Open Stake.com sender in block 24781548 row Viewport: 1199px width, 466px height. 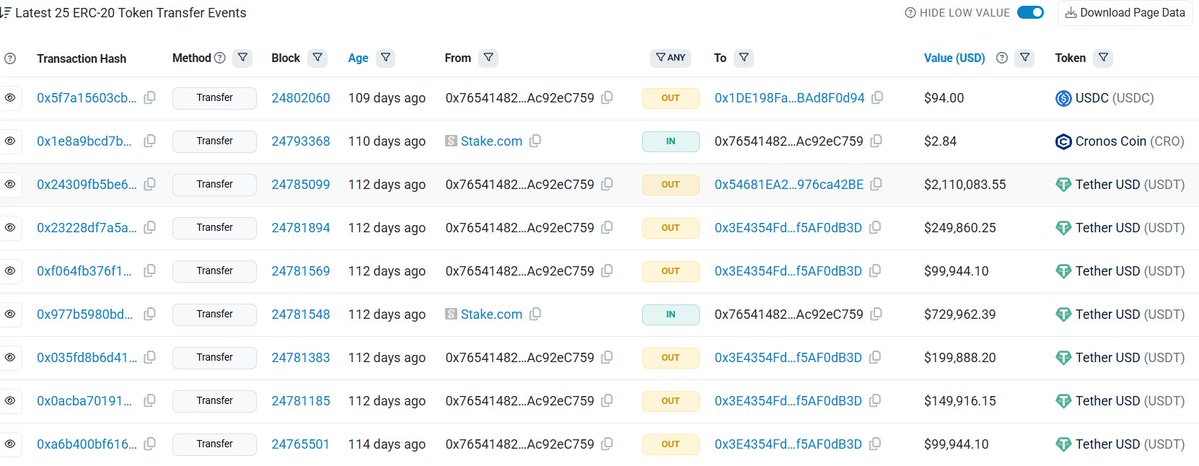pyautogui.click(x=491, y=314)
